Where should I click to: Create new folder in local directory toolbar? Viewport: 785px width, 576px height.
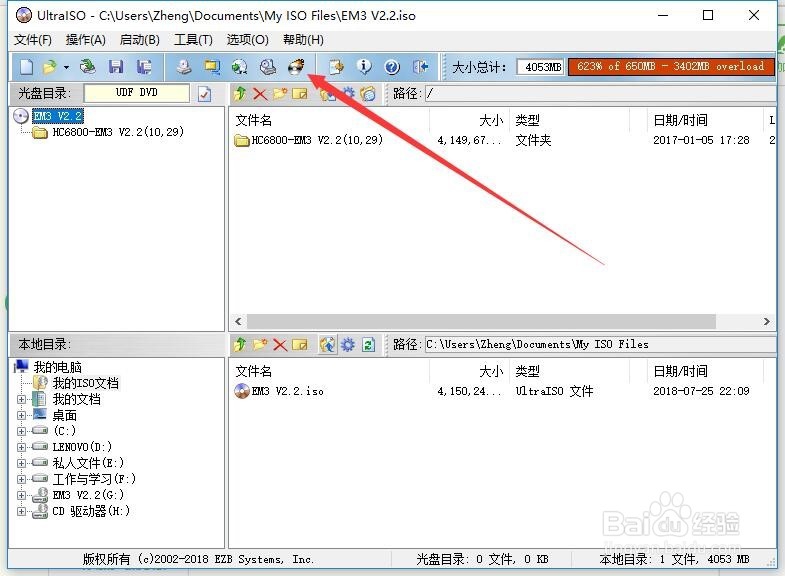tap(260, 344)
